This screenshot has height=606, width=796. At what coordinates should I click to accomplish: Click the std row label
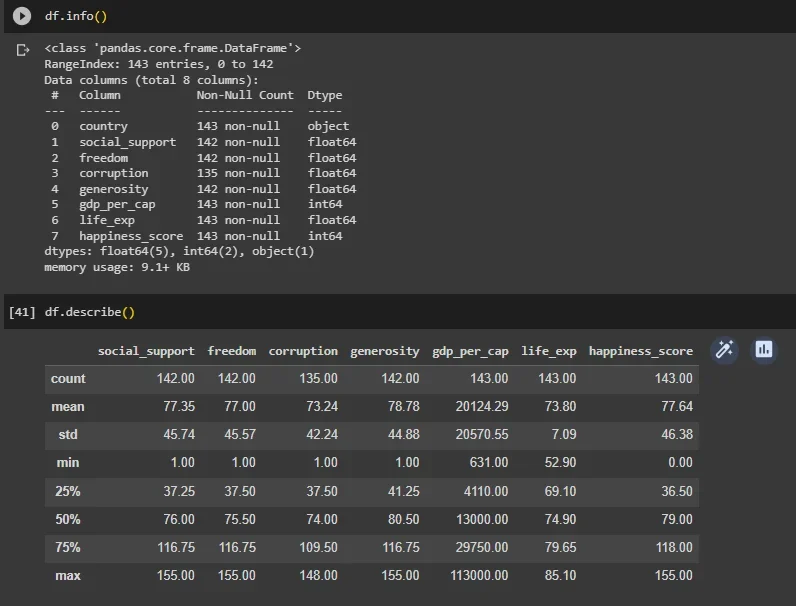[x=68, y=434]
